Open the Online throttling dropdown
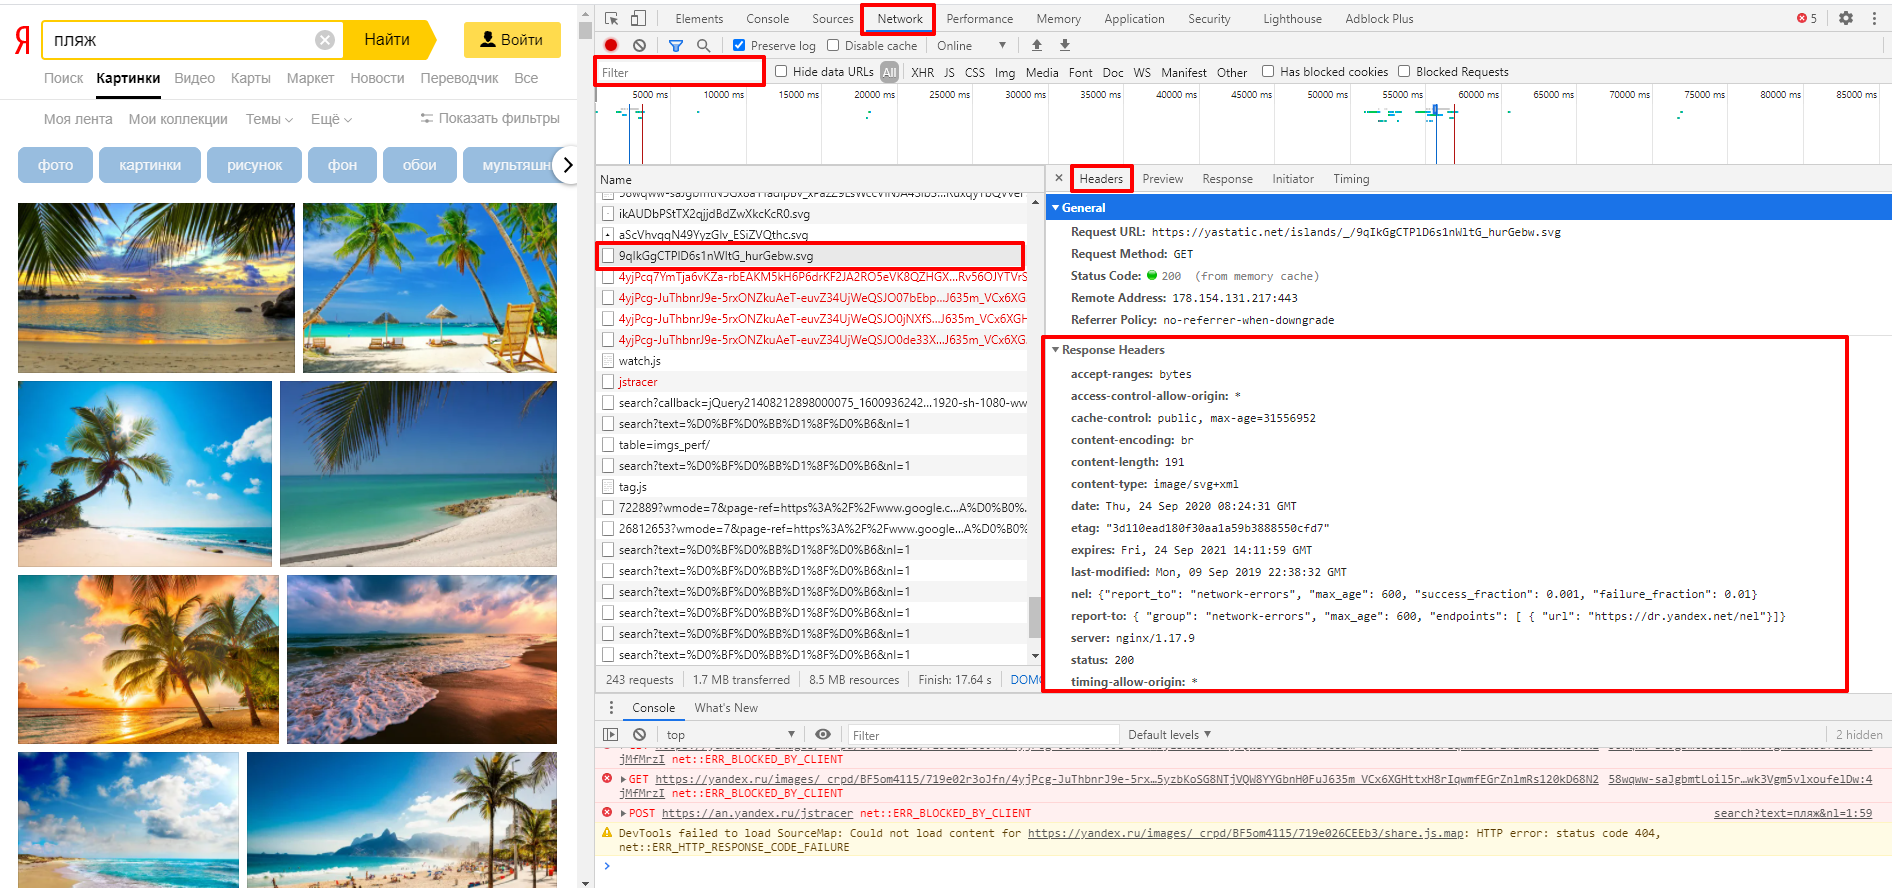 (971, 45)
